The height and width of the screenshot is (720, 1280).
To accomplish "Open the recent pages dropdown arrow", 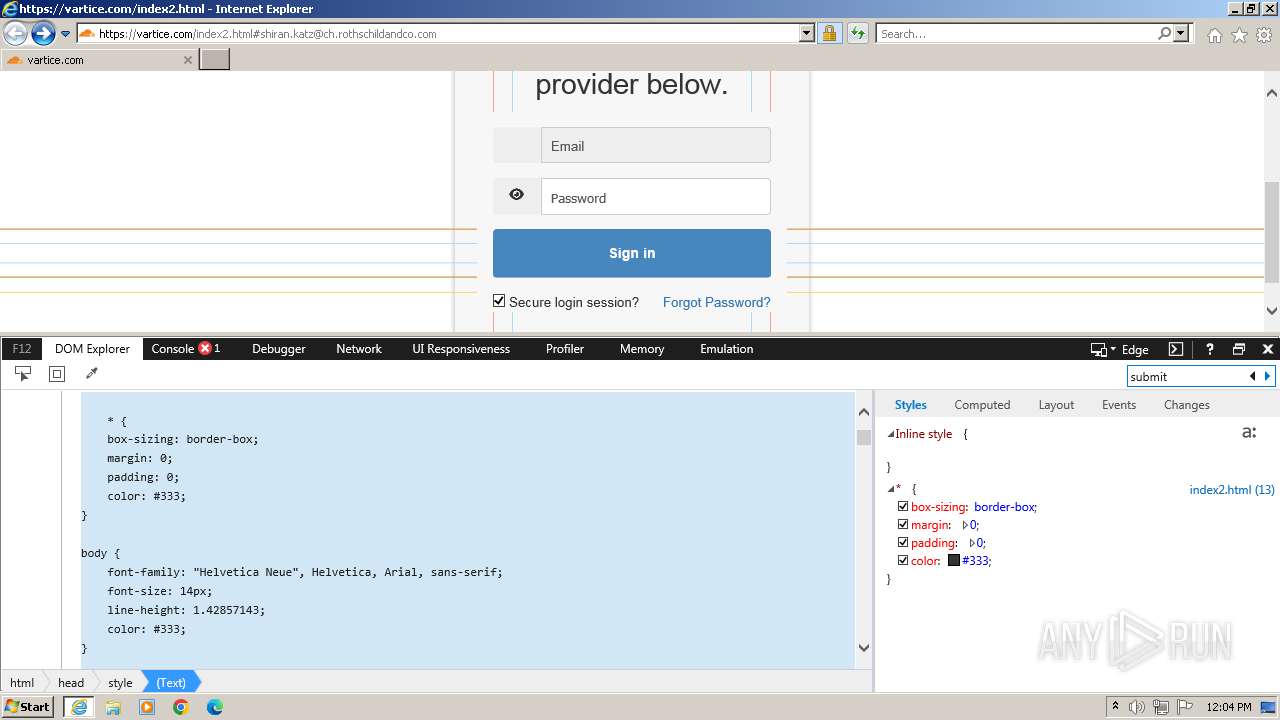I will [65, 34].
